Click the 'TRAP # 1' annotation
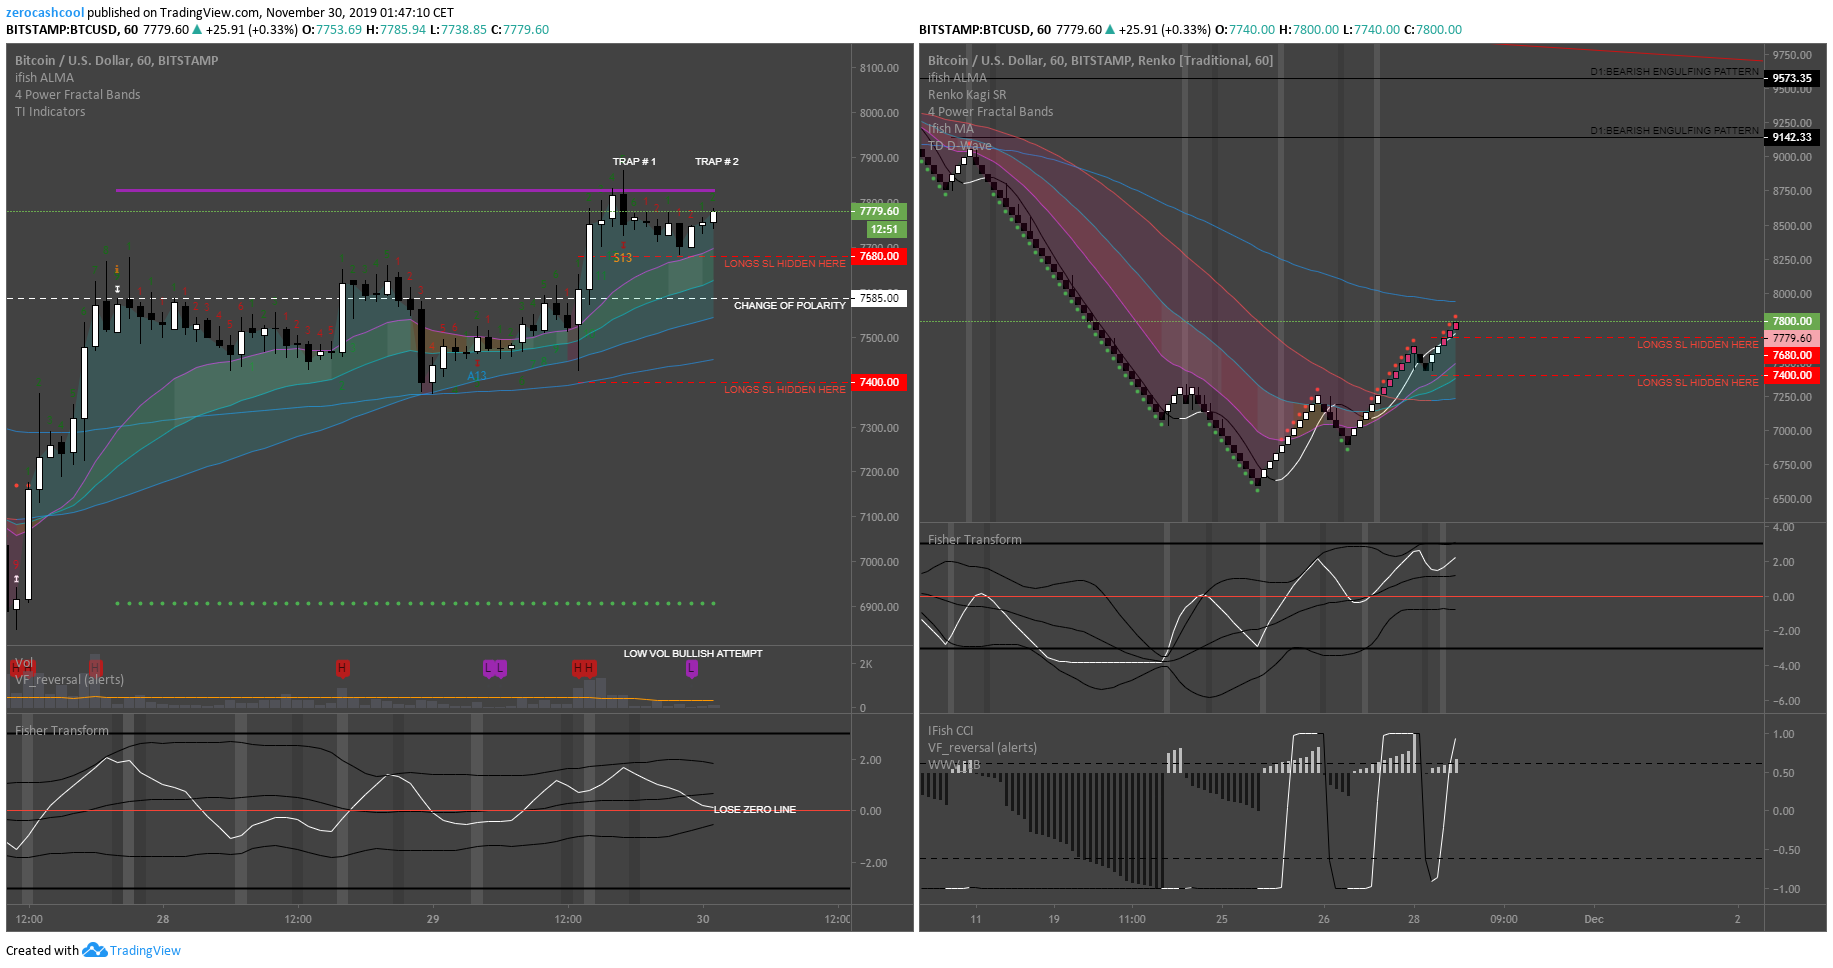The height and width of the screenshot is (968, 1833). pos(634,161)
